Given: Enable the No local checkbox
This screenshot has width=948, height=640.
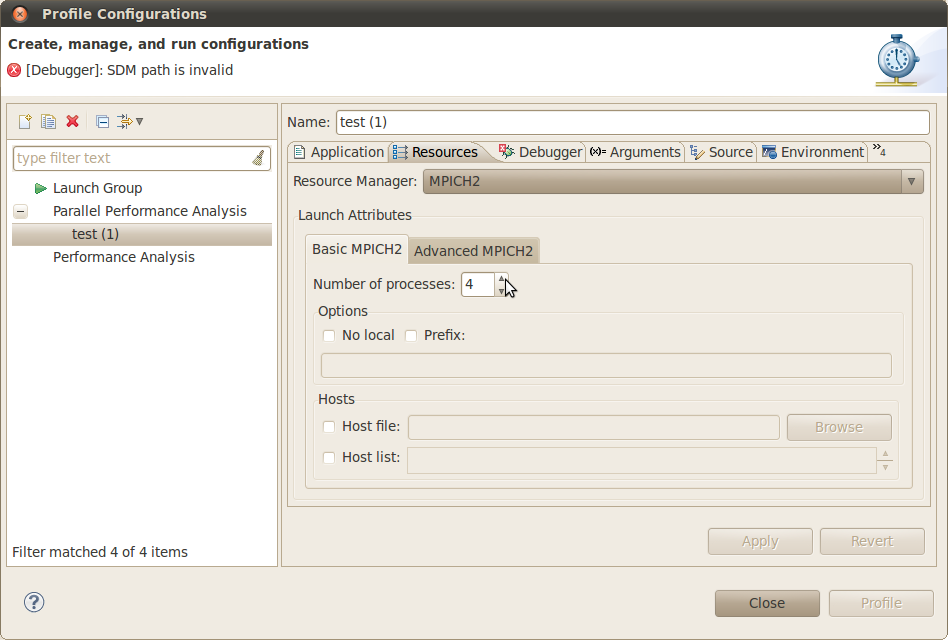Looking at the screenshot, I should (x=329, y=335).
